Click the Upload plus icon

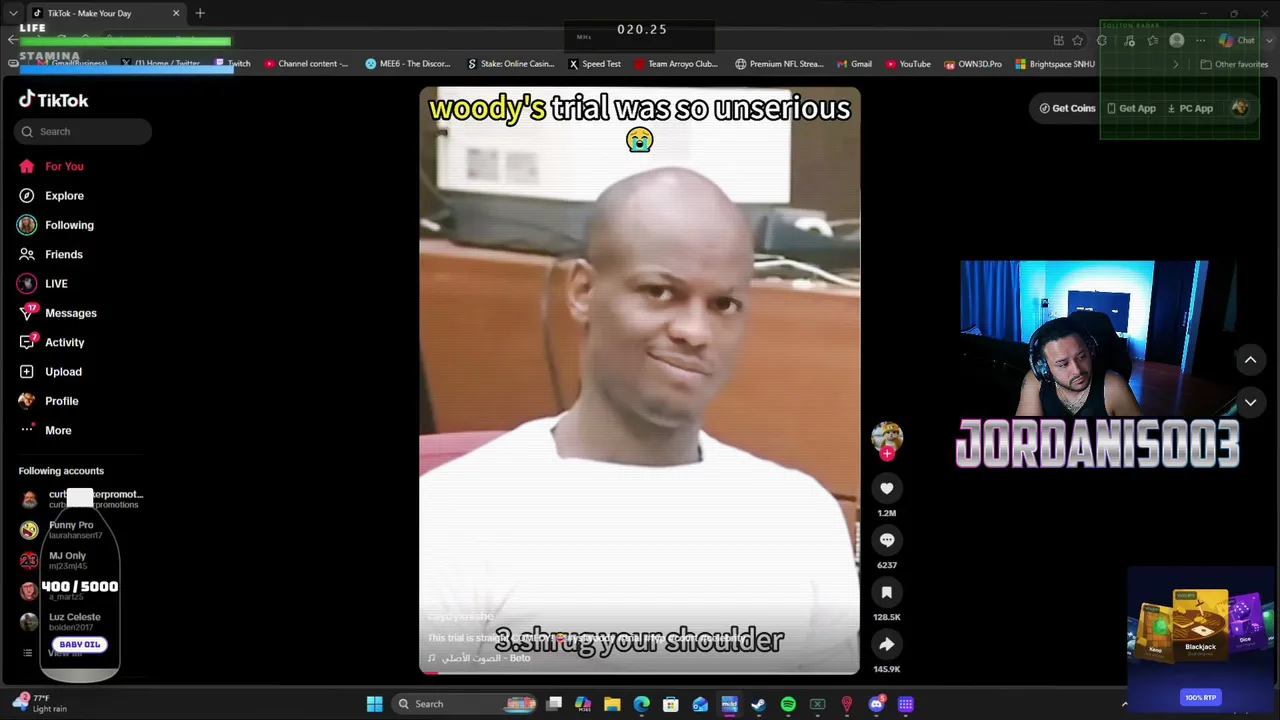click(x=27, y=372)
